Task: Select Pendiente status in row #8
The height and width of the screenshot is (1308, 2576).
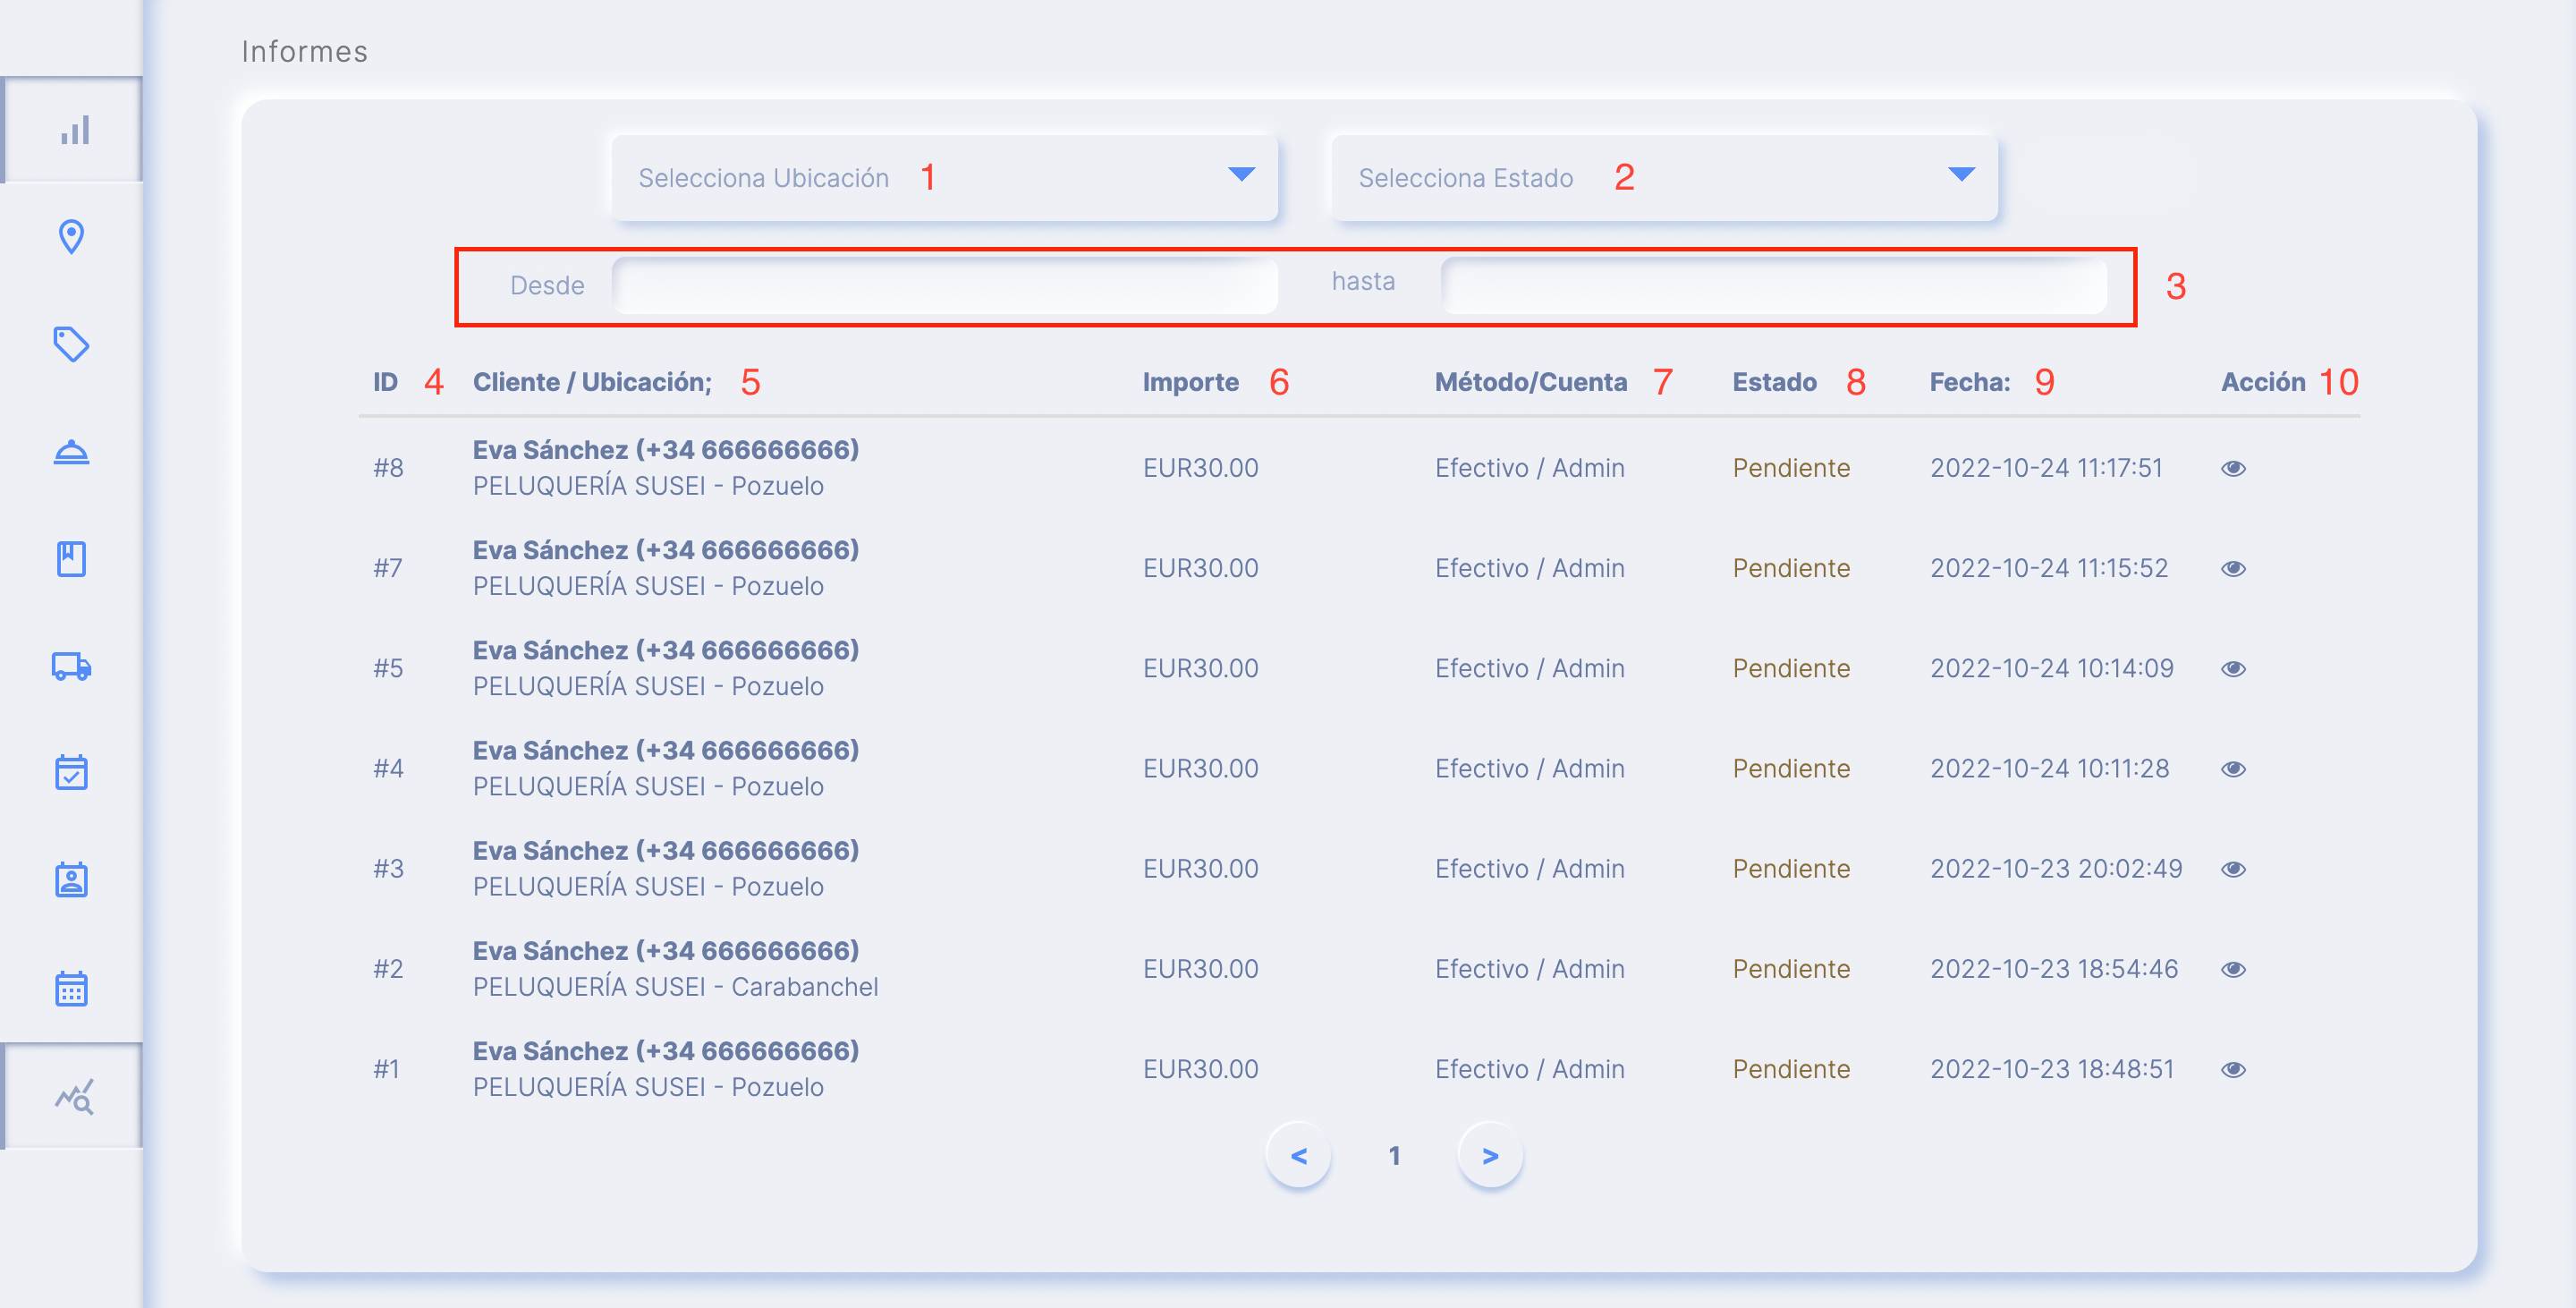Action: [1791, 468]
